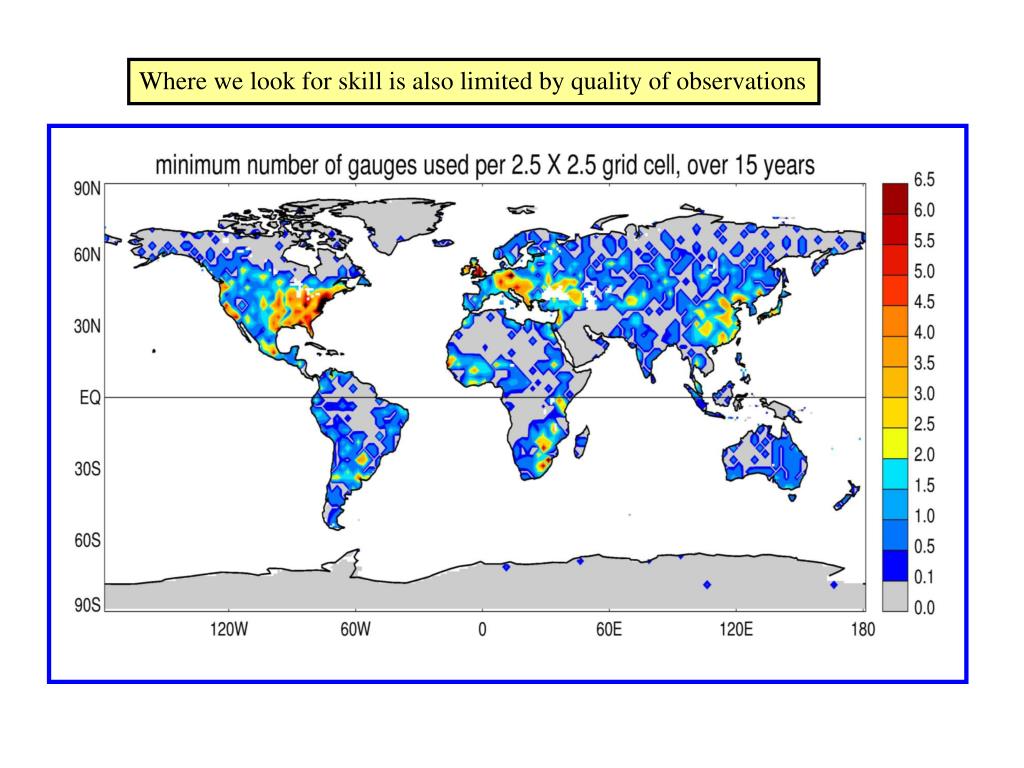This screenshot has height=768, width=1024.
Task: Click the dark red top colorbar swatch
Action: click(x=895, y=199)
